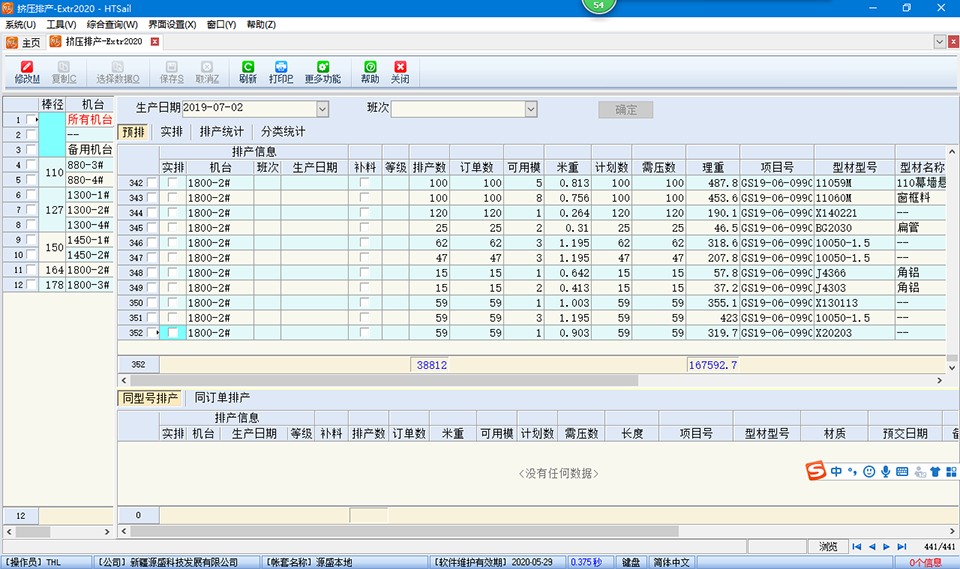Toggle Sogou 中 Chinese mode icon
Screen dimensions: 960x569
836,472
